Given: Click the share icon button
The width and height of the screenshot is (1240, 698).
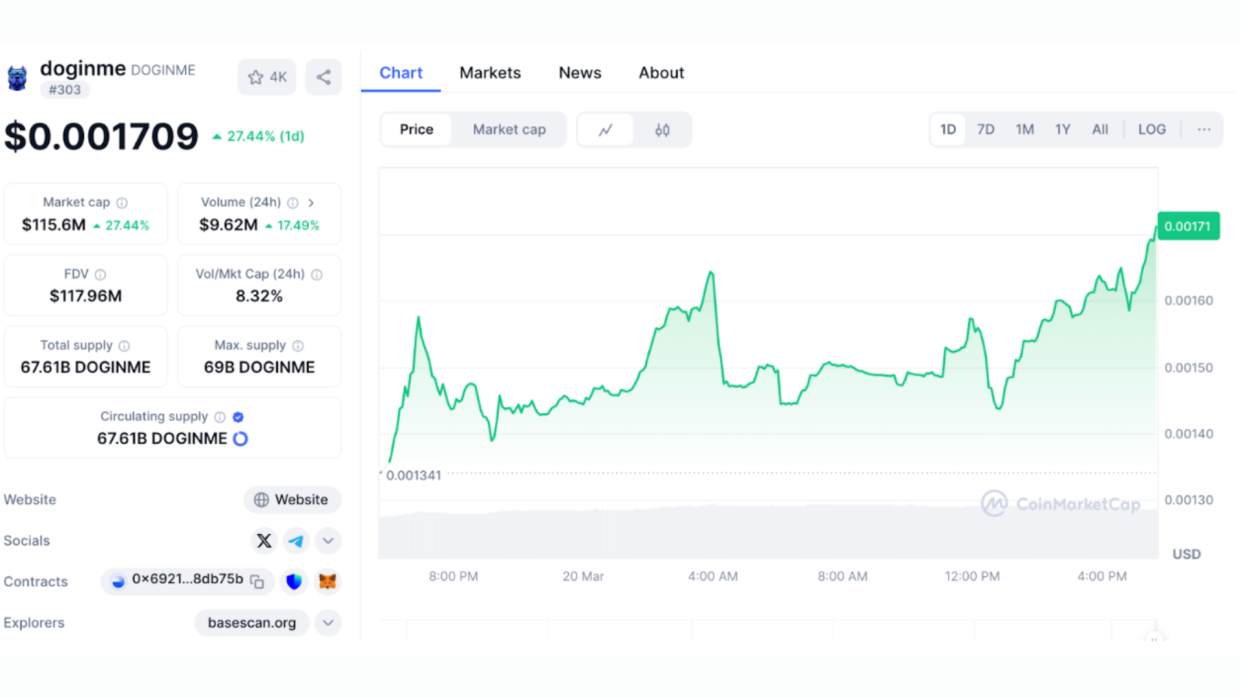Looking at the screenshot, I should point(323,77).
